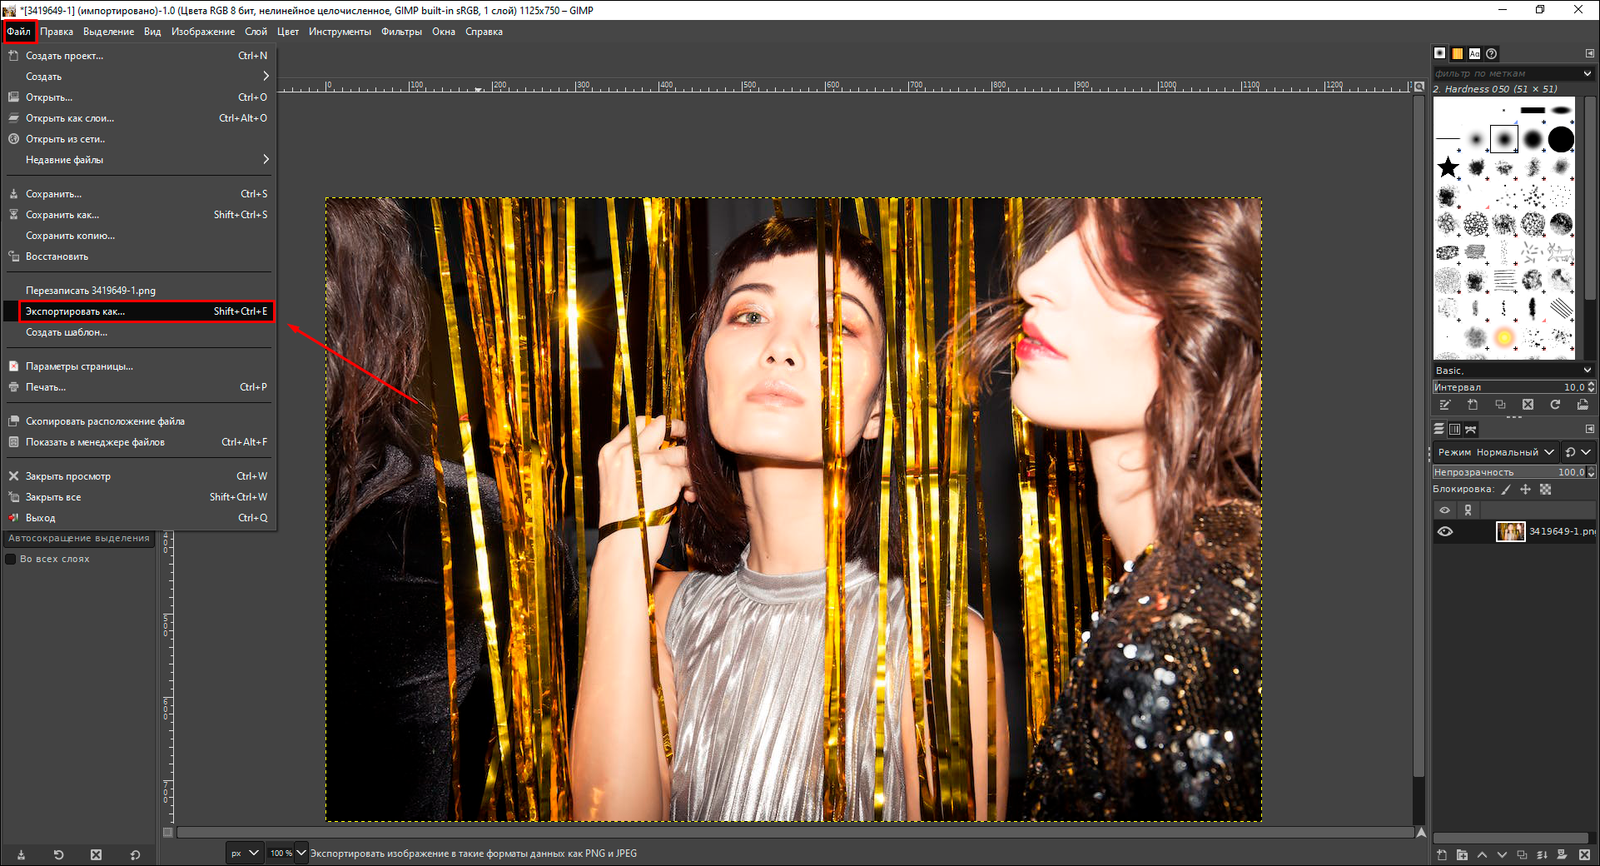This screenshot has height=866, width=1600.
Task: Duplicate this brush icon
Action: [1500, 404]
